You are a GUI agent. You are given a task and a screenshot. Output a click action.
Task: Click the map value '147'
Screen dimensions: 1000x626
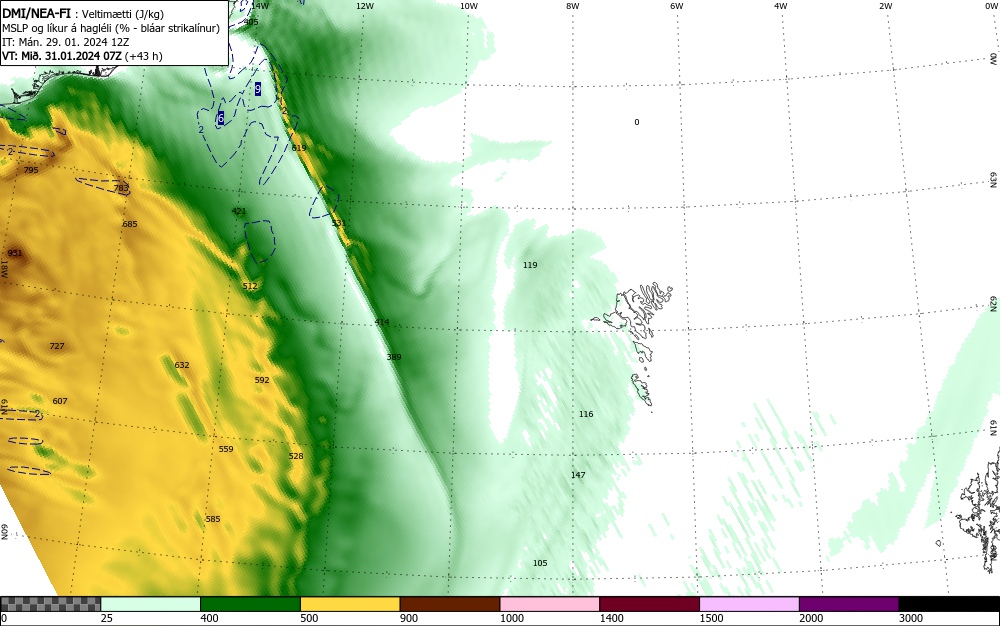[x=578, y=475]
